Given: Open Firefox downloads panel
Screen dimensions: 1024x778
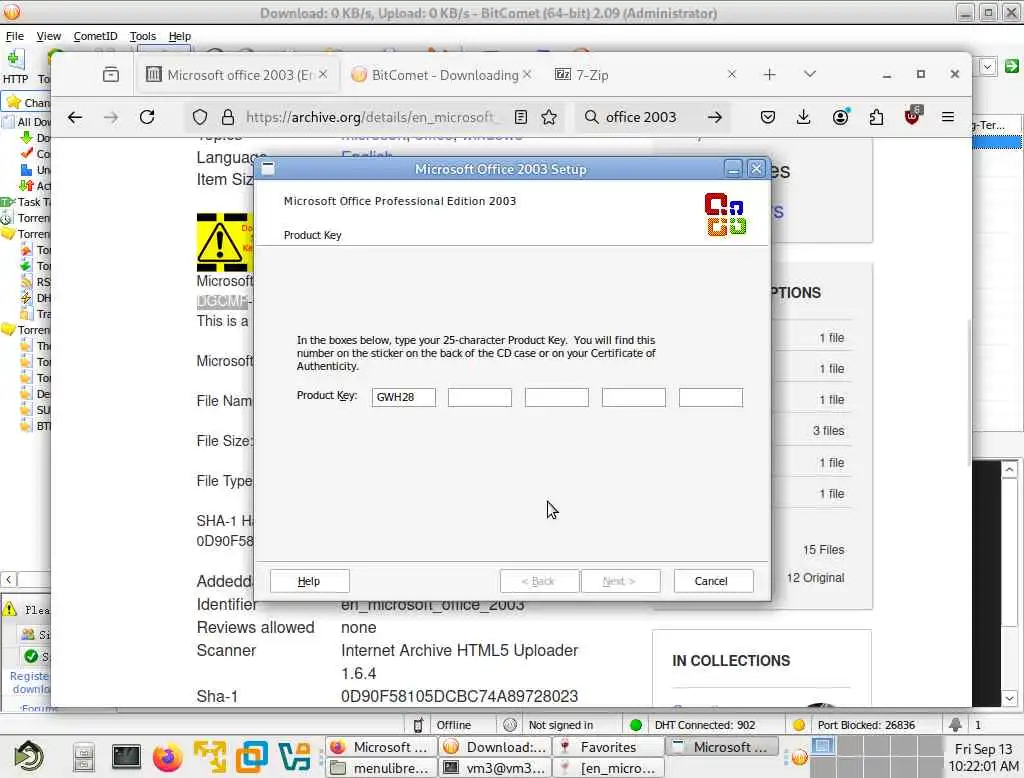Looking at the screenshot, I should pos(803,117).
